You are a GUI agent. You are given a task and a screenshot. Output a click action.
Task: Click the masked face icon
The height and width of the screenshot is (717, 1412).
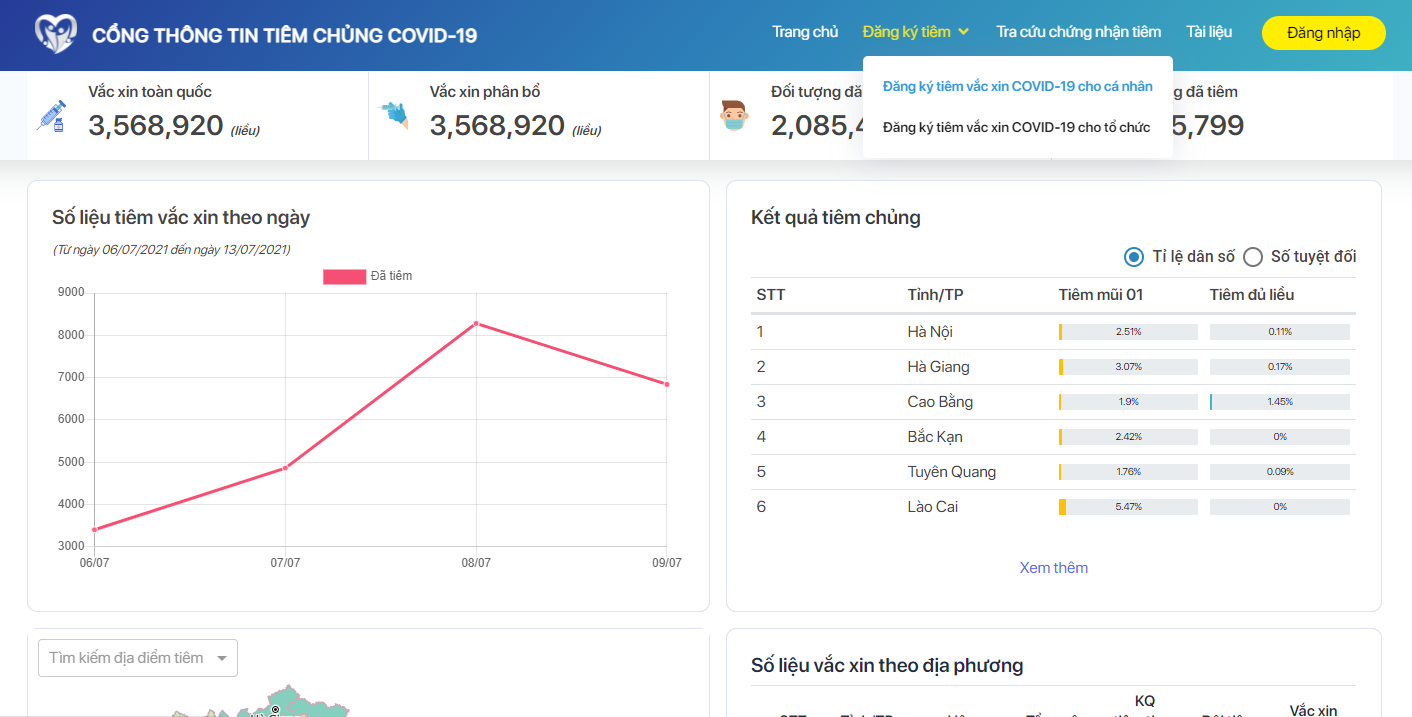(x=735, y=116)
